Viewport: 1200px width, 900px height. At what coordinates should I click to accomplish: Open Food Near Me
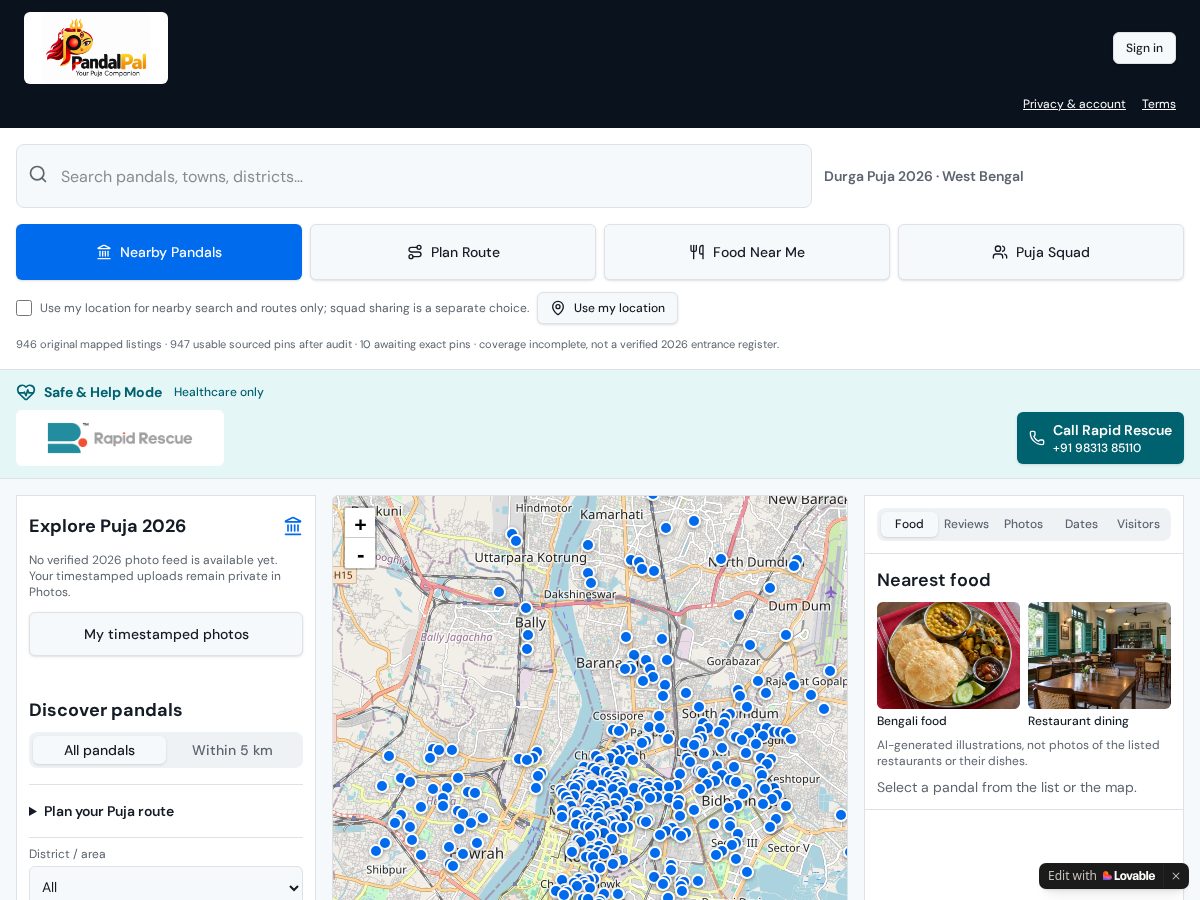click(x=747, y=252)
